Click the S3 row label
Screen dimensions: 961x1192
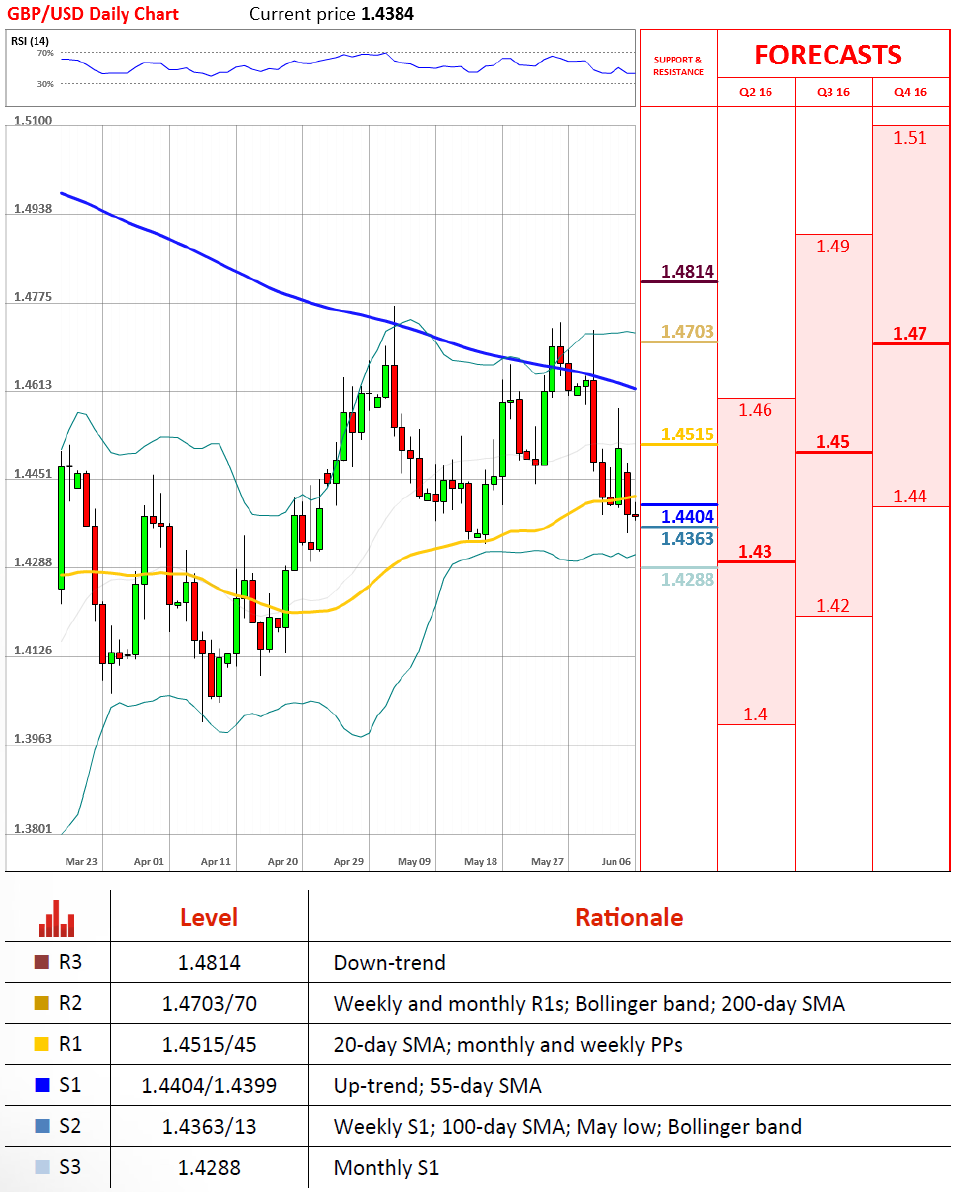(x=70, y=1168)
